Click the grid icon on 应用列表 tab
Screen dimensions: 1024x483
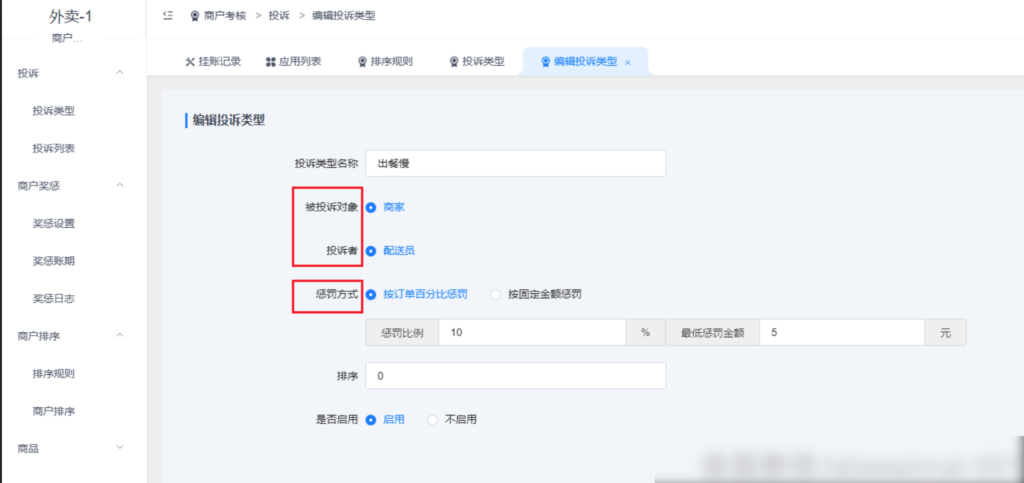(270, 61)
